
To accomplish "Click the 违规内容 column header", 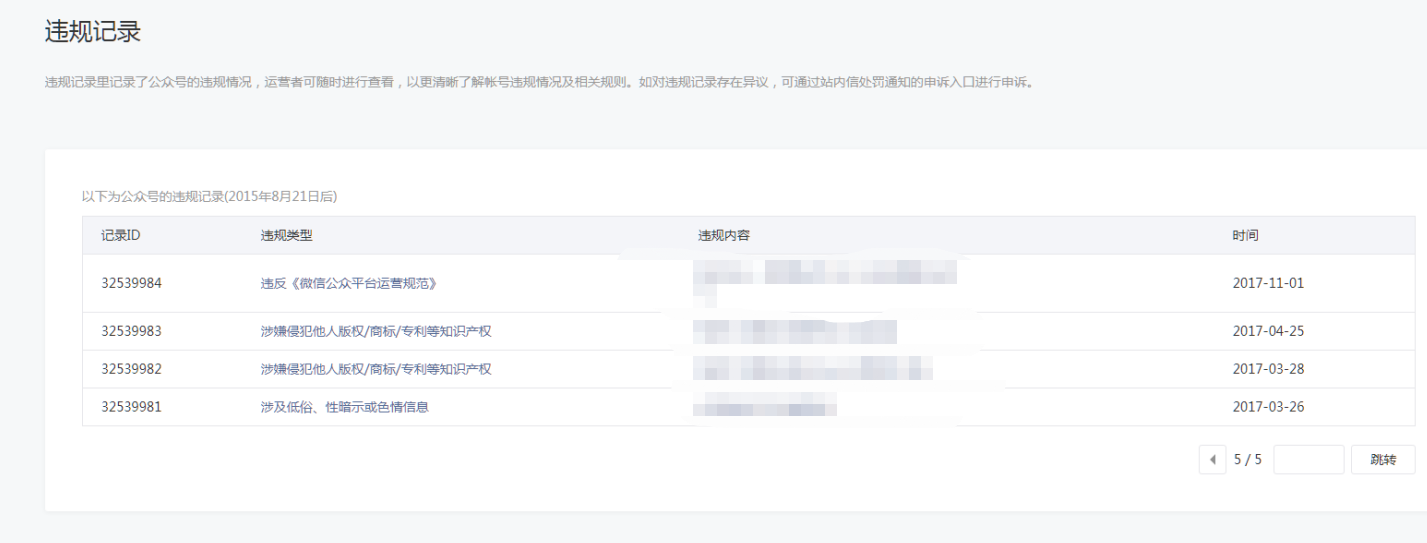I will (724, 235).
